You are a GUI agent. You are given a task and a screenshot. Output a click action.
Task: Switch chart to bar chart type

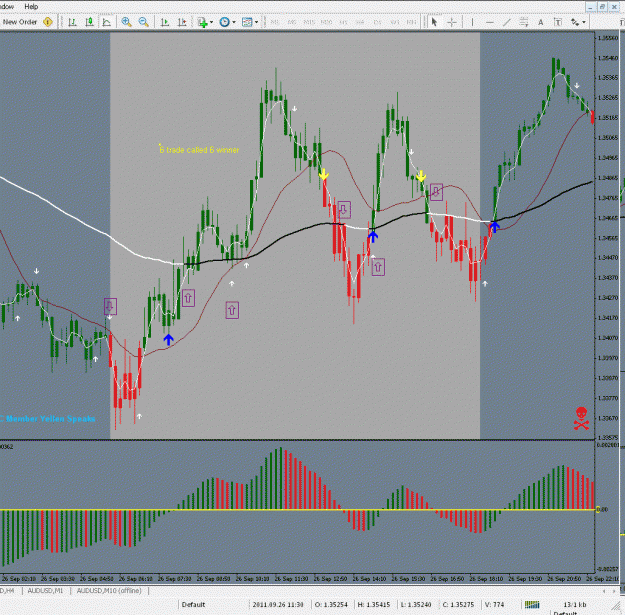click(x=72, y=22)
